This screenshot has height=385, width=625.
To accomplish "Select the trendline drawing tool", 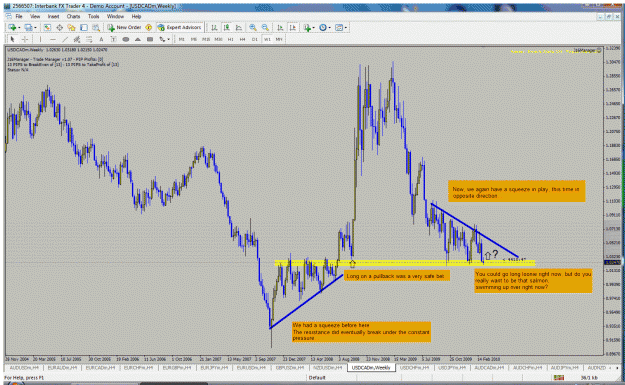I will point(65,39).
